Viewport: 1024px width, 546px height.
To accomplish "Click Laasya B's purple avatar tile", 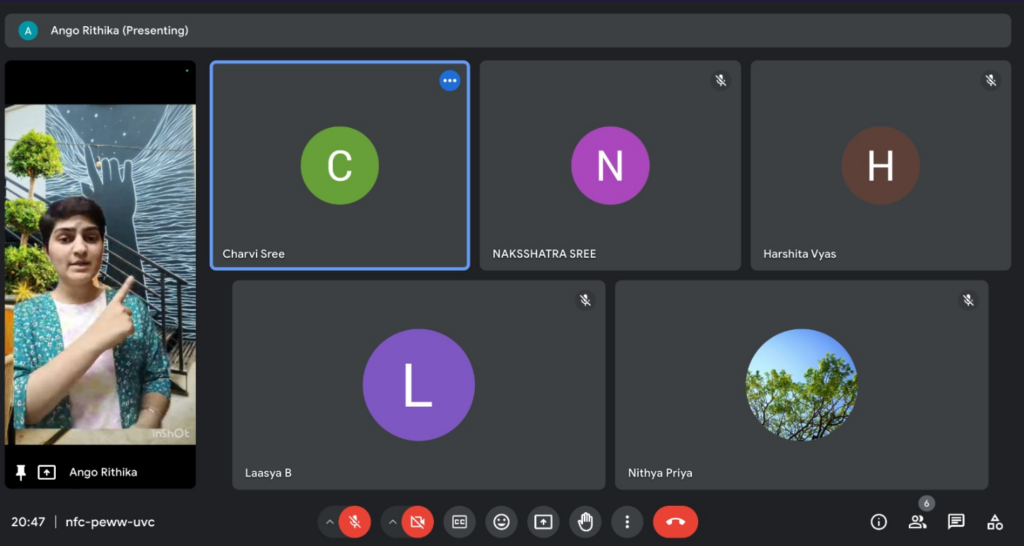I will click(x=418, y=385).
